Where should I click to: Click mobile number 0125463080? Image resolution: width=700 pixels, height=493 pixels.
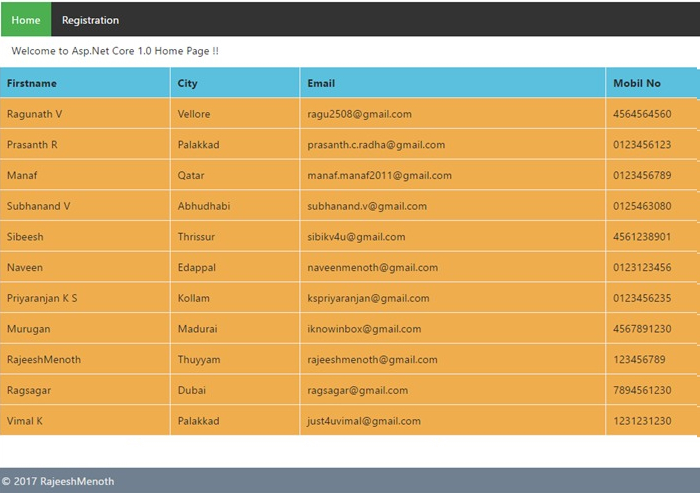coord(642,206)
